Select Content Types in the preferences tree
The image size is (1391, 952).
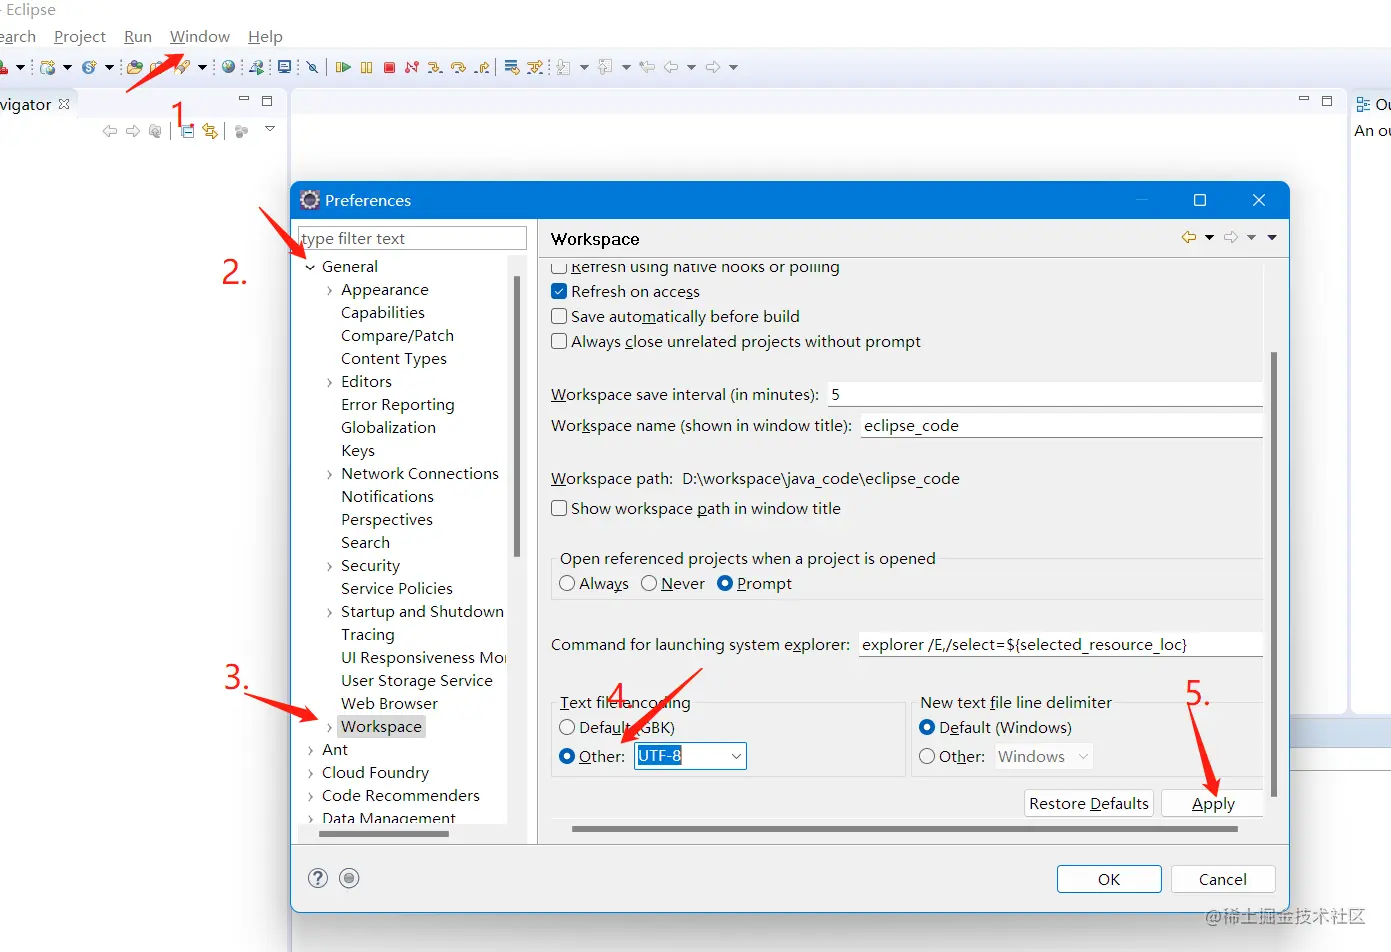(x=394, y=358)
